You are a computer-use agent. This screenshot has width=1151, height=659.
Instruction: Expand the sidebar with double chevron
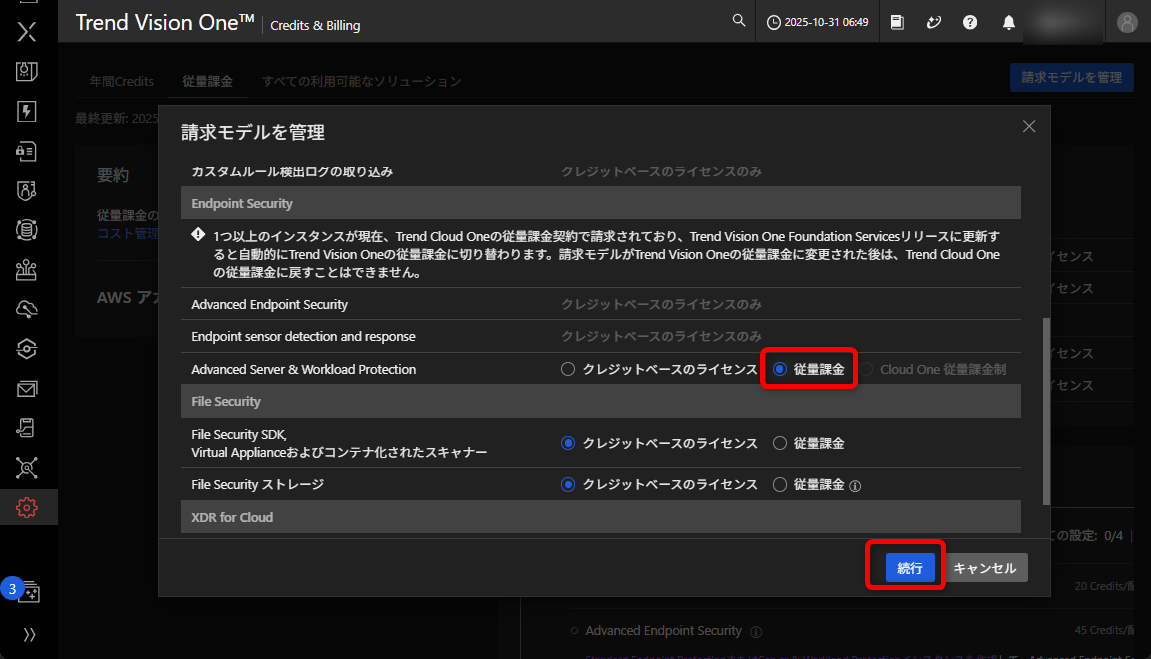click(29, 635)
